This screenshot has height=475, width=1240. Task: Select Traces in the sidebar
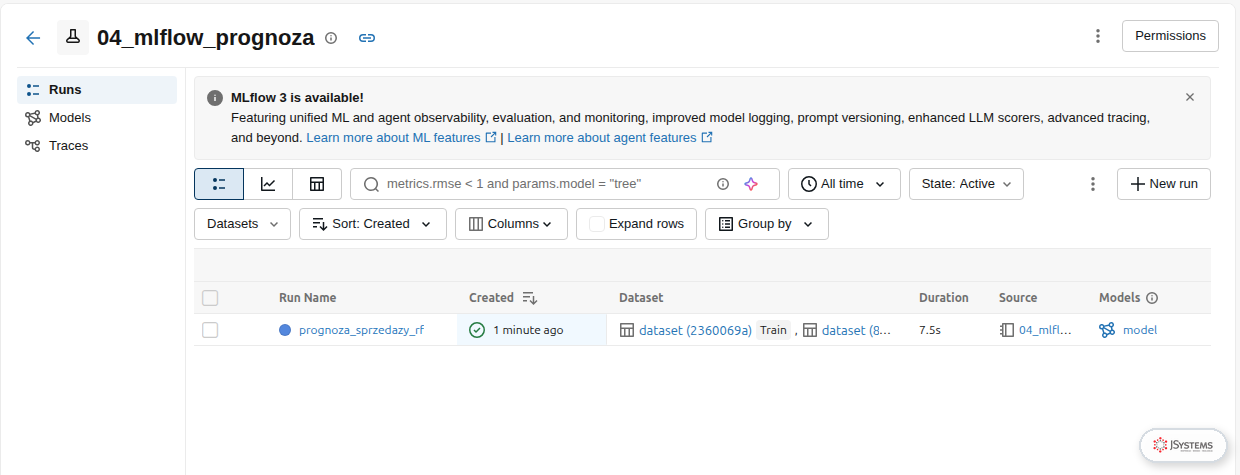click(x=97, y=146)
